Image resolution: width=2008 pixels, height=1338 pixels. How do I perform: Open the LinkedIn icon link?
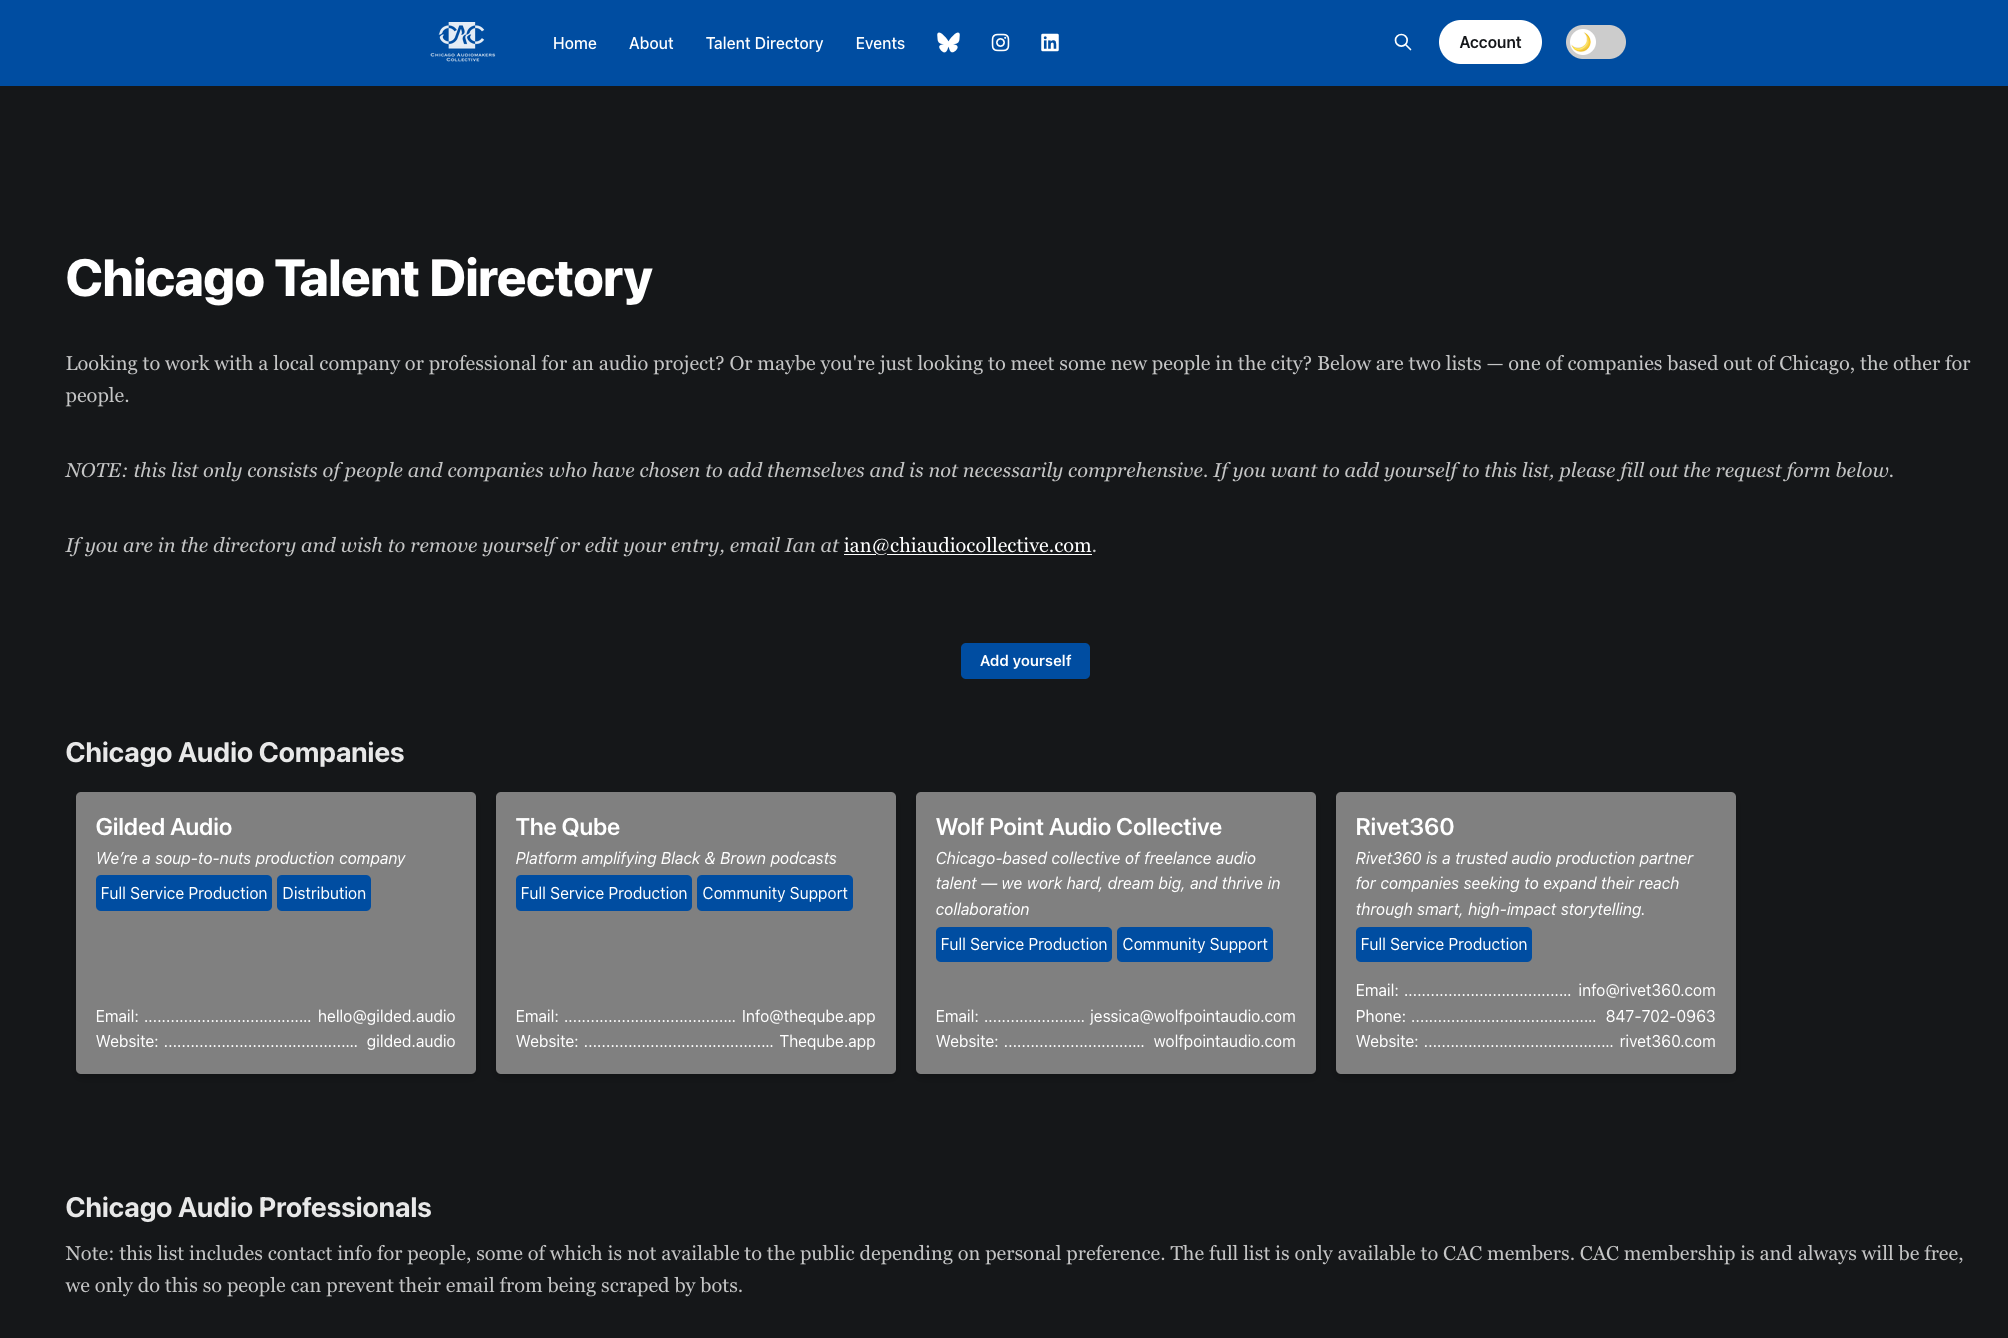(x=1050, y=42)
